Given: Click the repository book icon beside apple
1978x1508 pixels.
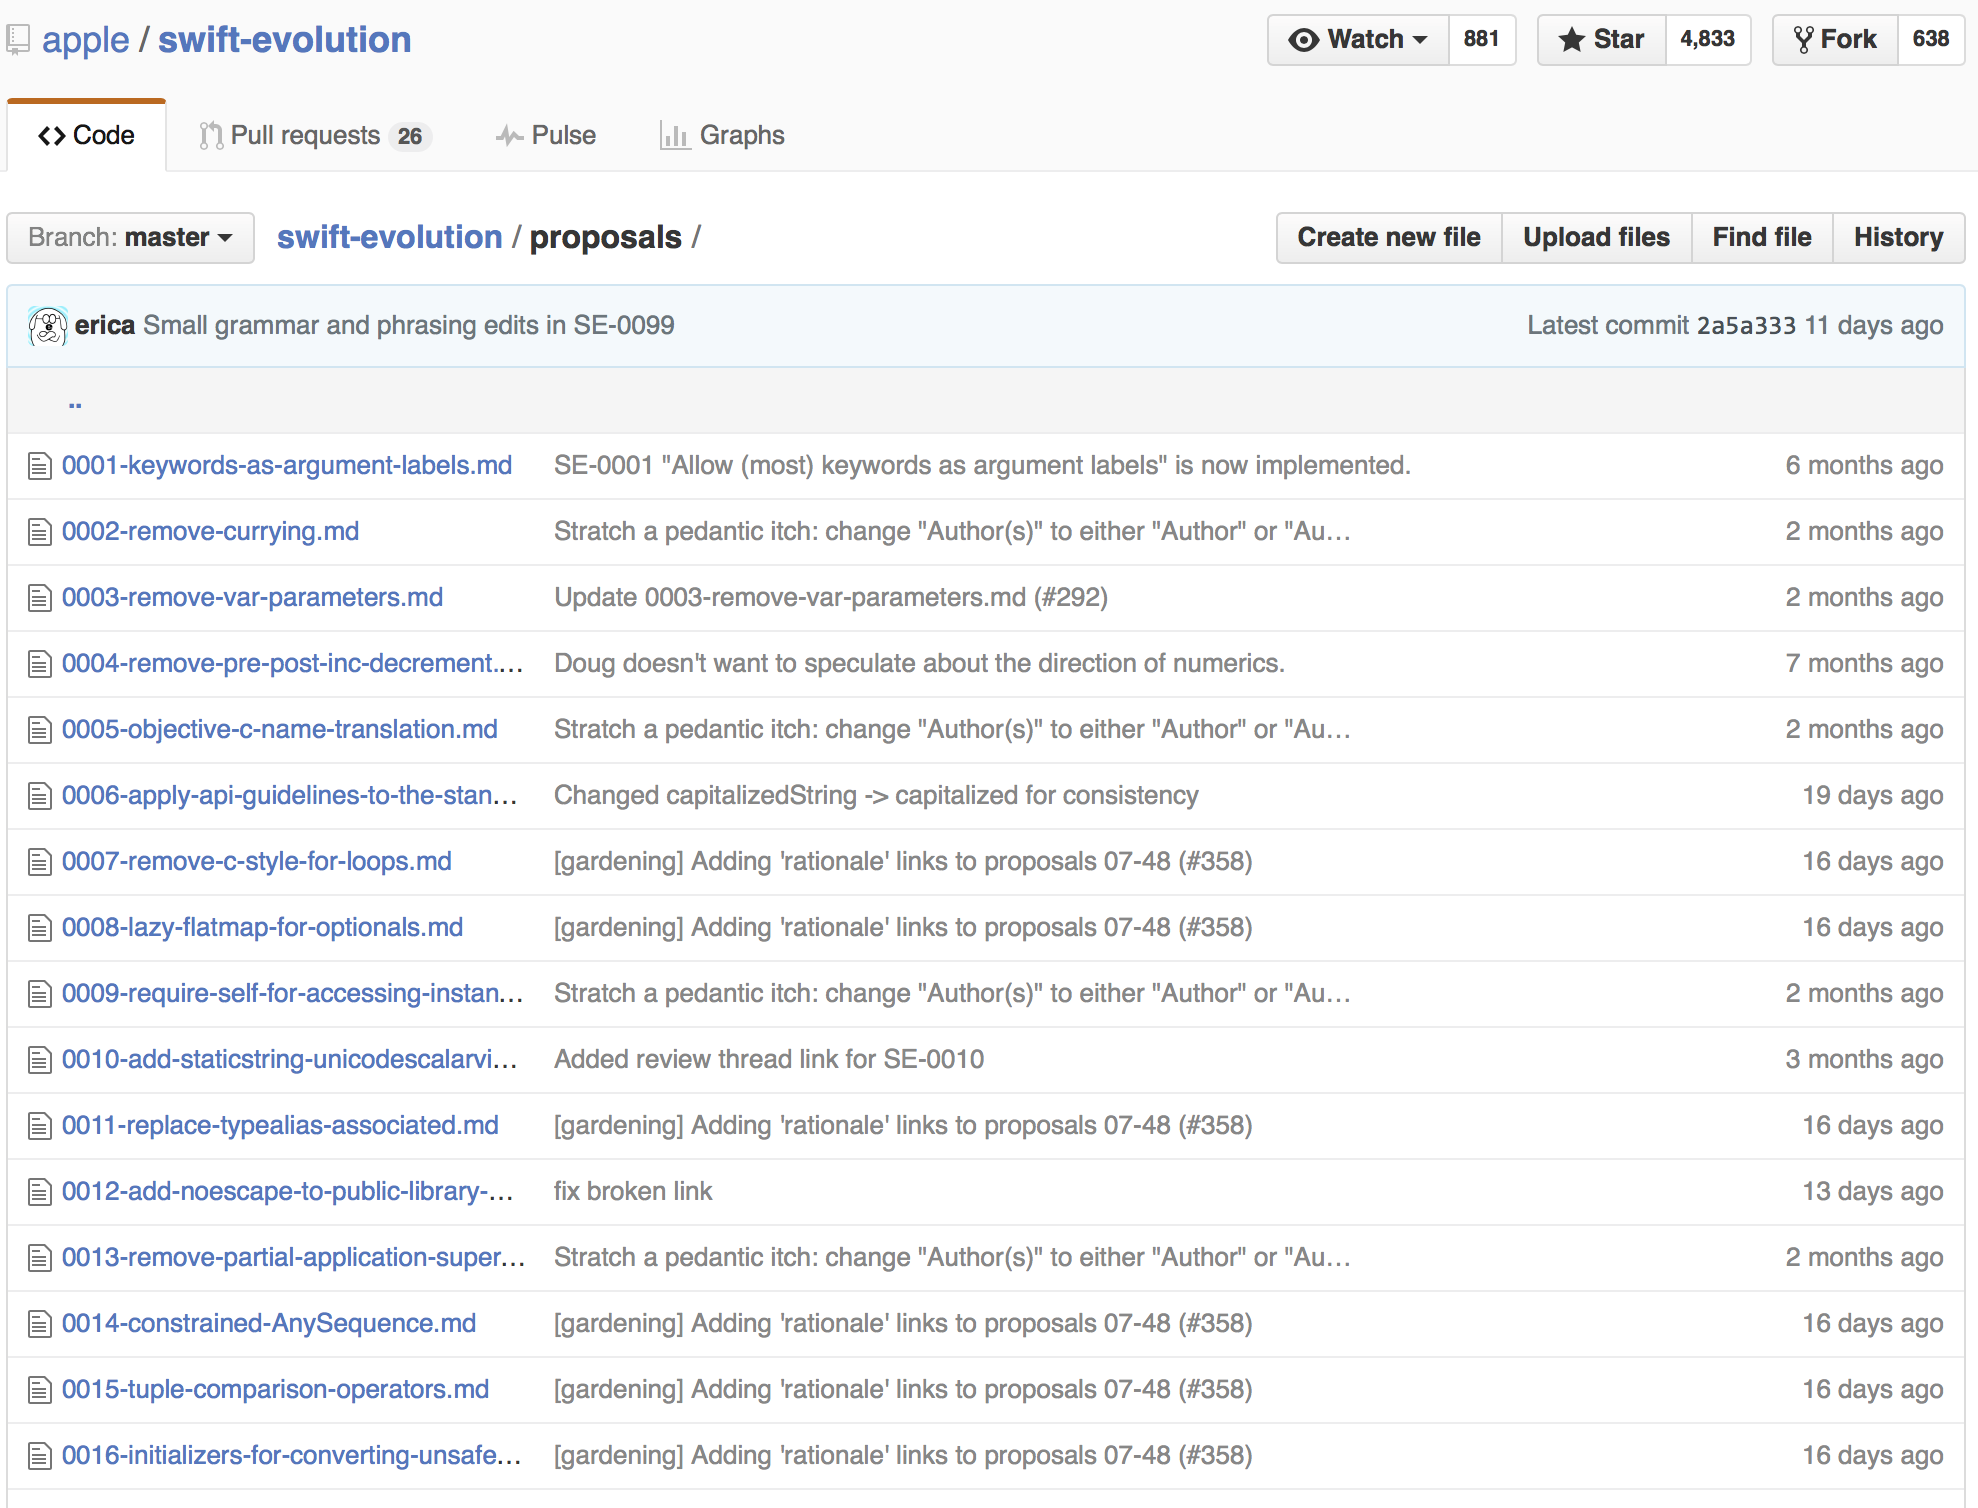Looking at the screenshot, I should [x=18, y=40].
